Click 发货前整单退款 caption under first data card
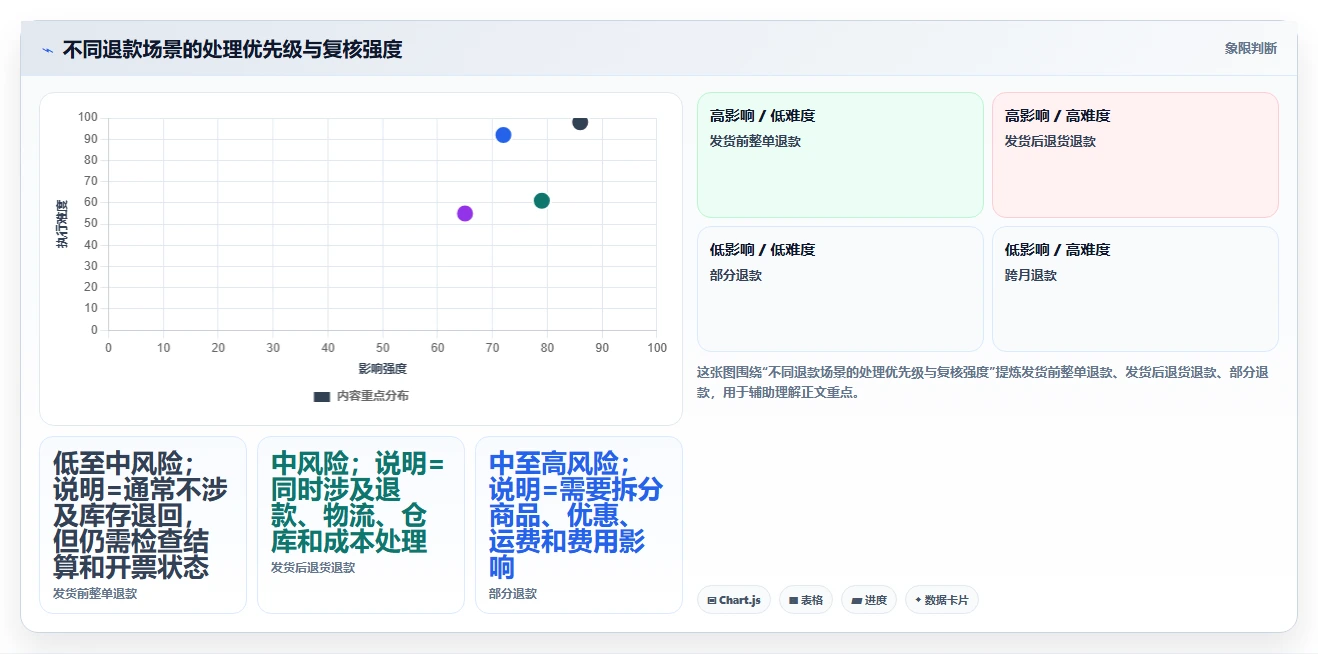Screen dimensions: 1318x654 tap(95, 594)
